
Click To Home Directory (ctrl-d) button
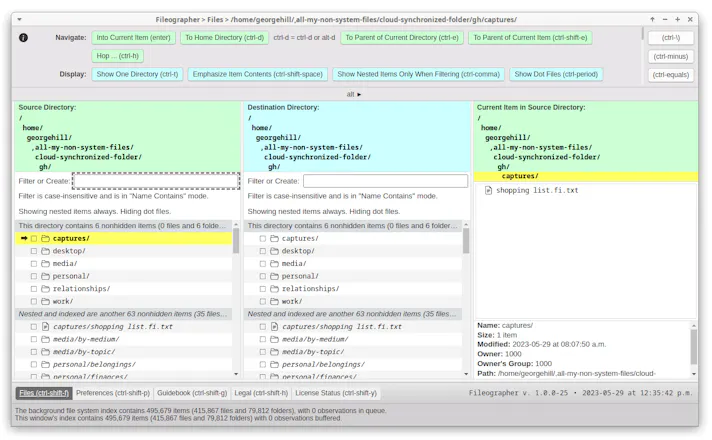[224, 38]
